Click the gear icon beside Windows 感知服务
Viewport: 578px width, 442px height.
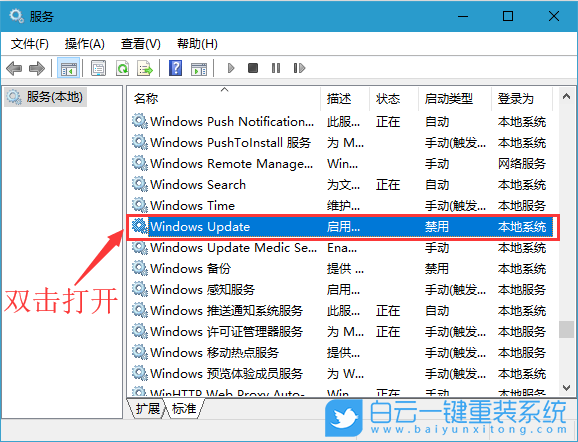tap(140, 289)
